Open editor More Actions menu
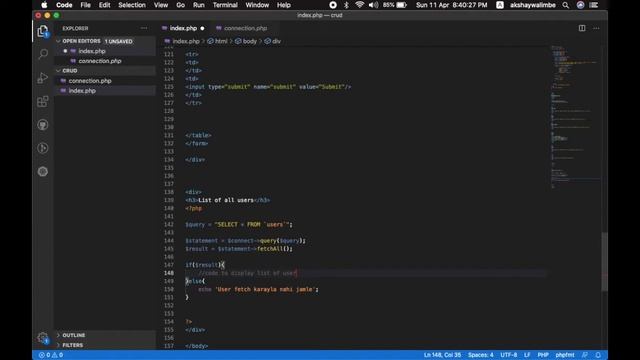Screen dimensions: 640x360 pyautogui.click(x=596, y=28)
